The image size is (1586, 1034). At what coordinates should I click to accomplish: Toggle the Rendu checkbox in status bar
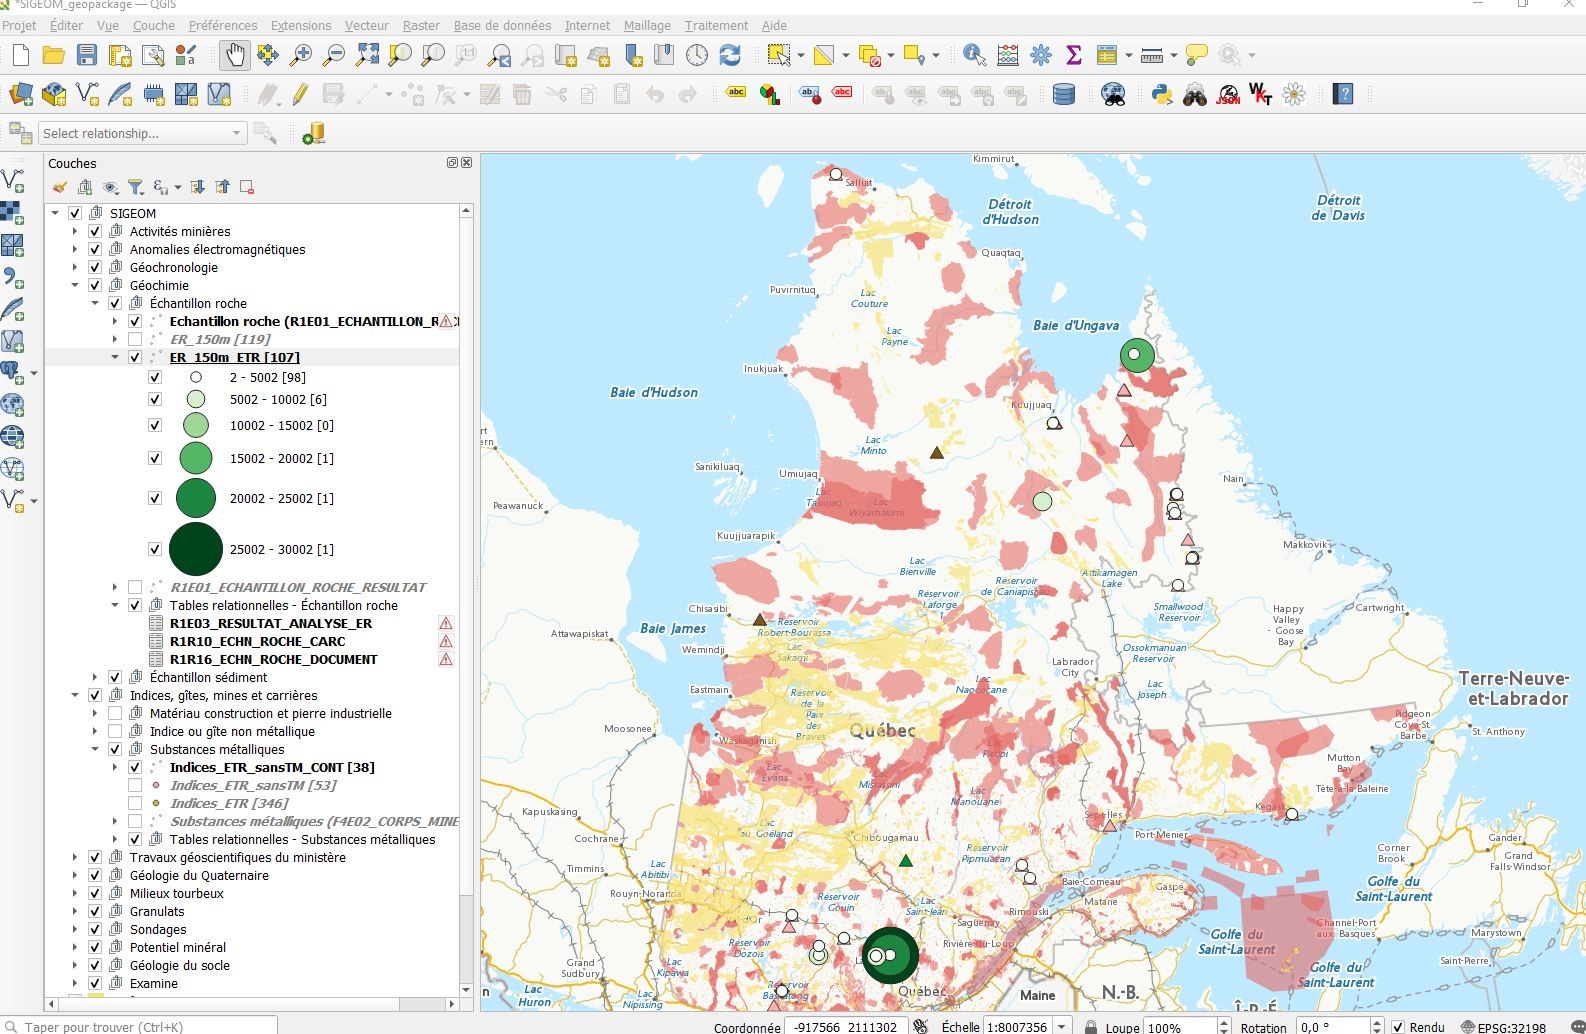tap(1398, 1027)
